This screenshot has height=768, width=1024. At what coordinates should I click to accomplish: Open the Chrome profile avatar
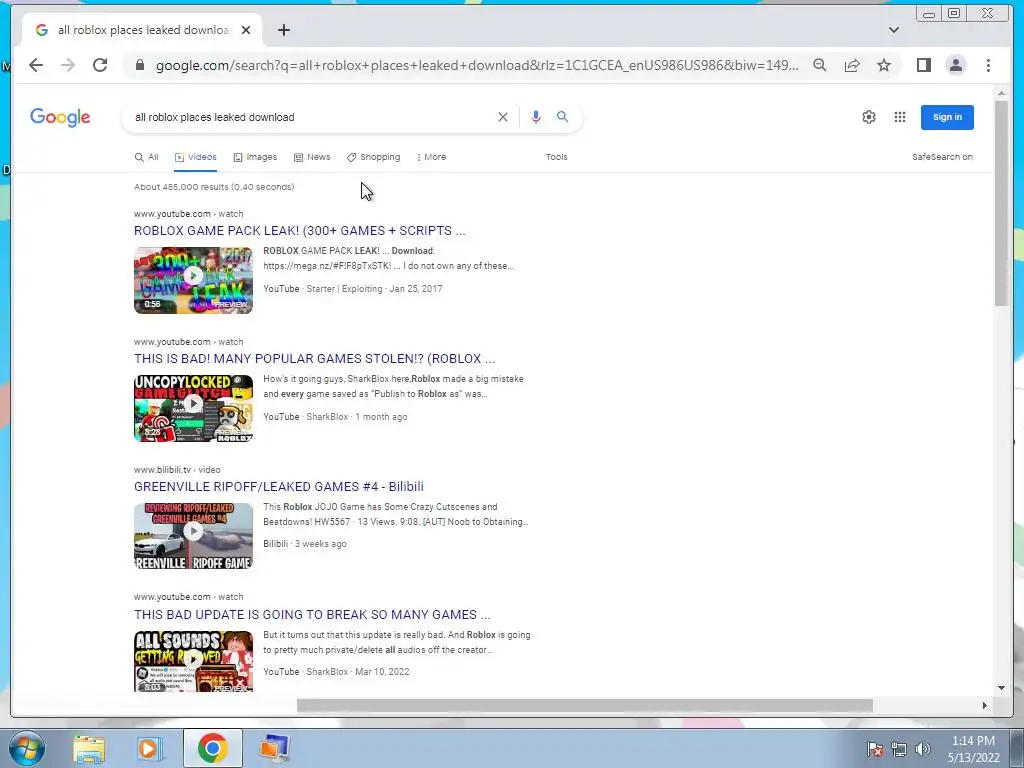pyautogui.click(x=955, y=65)
